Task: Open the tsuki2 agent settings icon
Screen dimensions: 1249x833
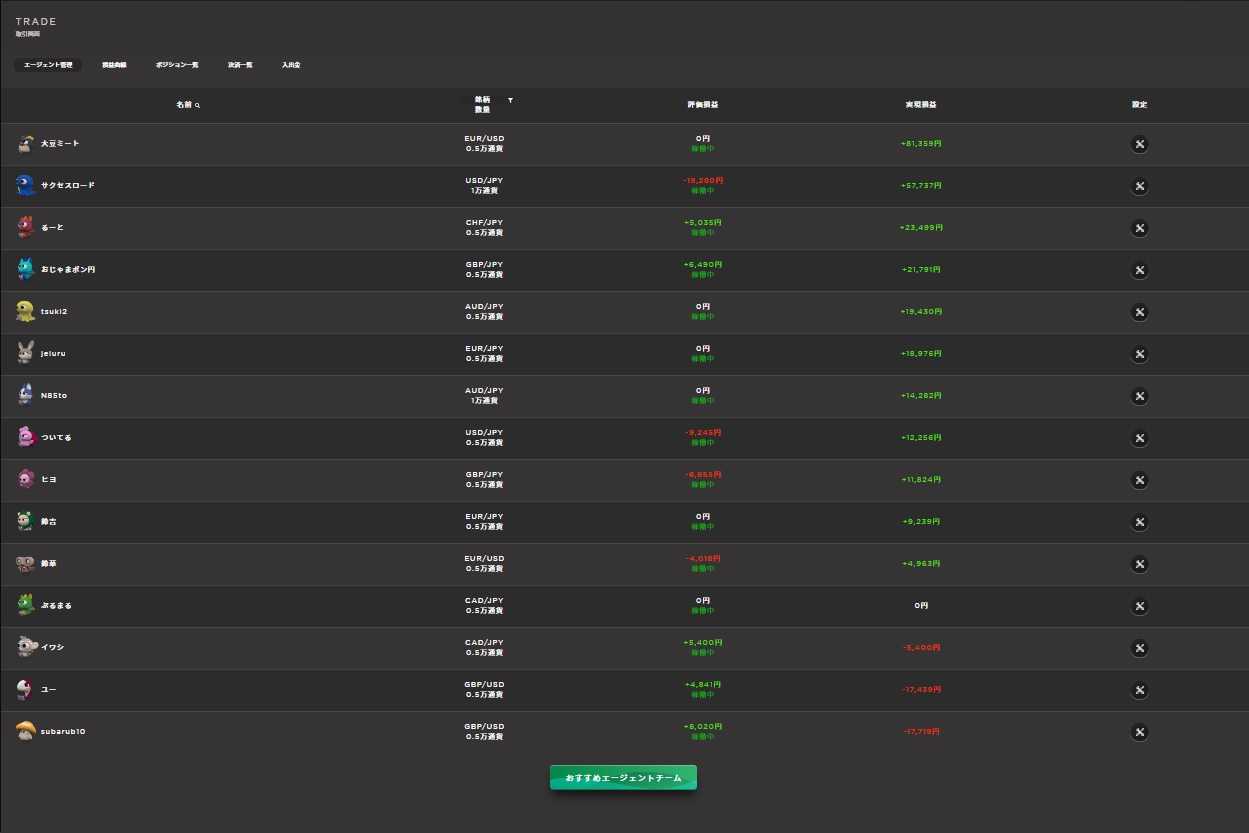Action: (x=1139, y=312)
